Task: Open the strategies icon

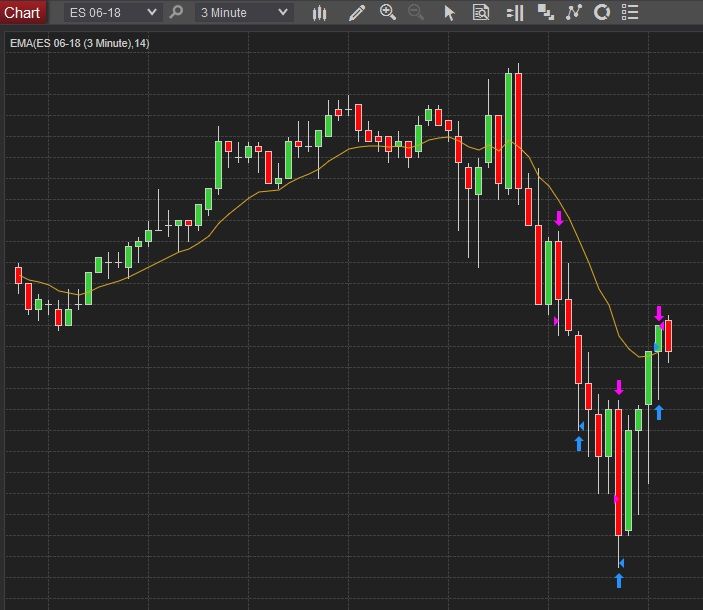Action: click(x=602, y=12)
